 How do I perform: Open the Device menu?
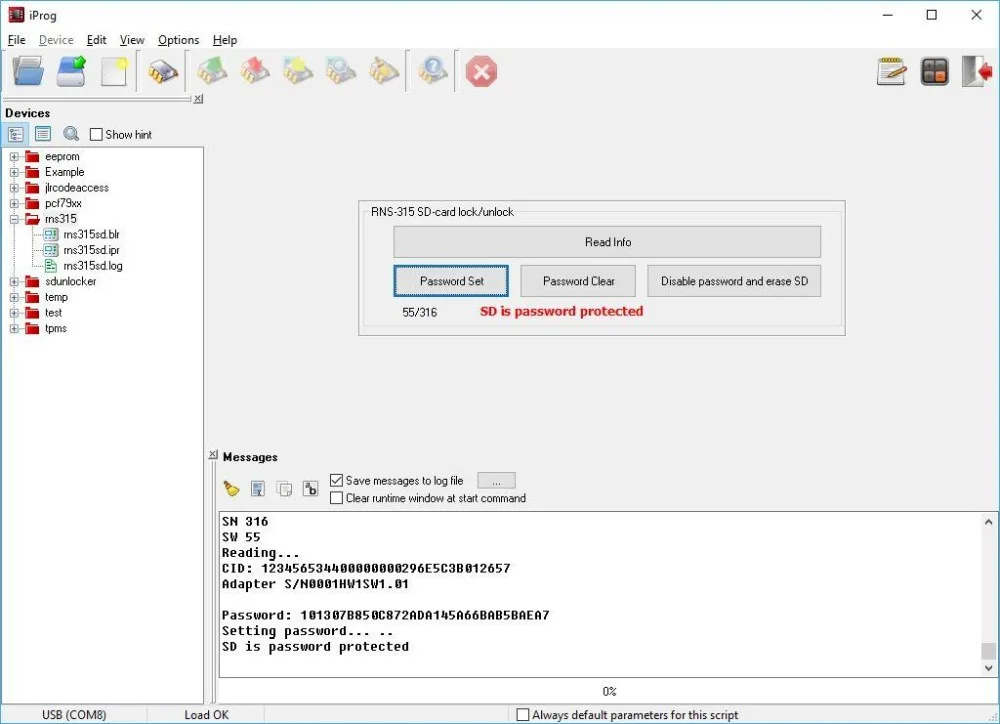click(x=56, y=40)
